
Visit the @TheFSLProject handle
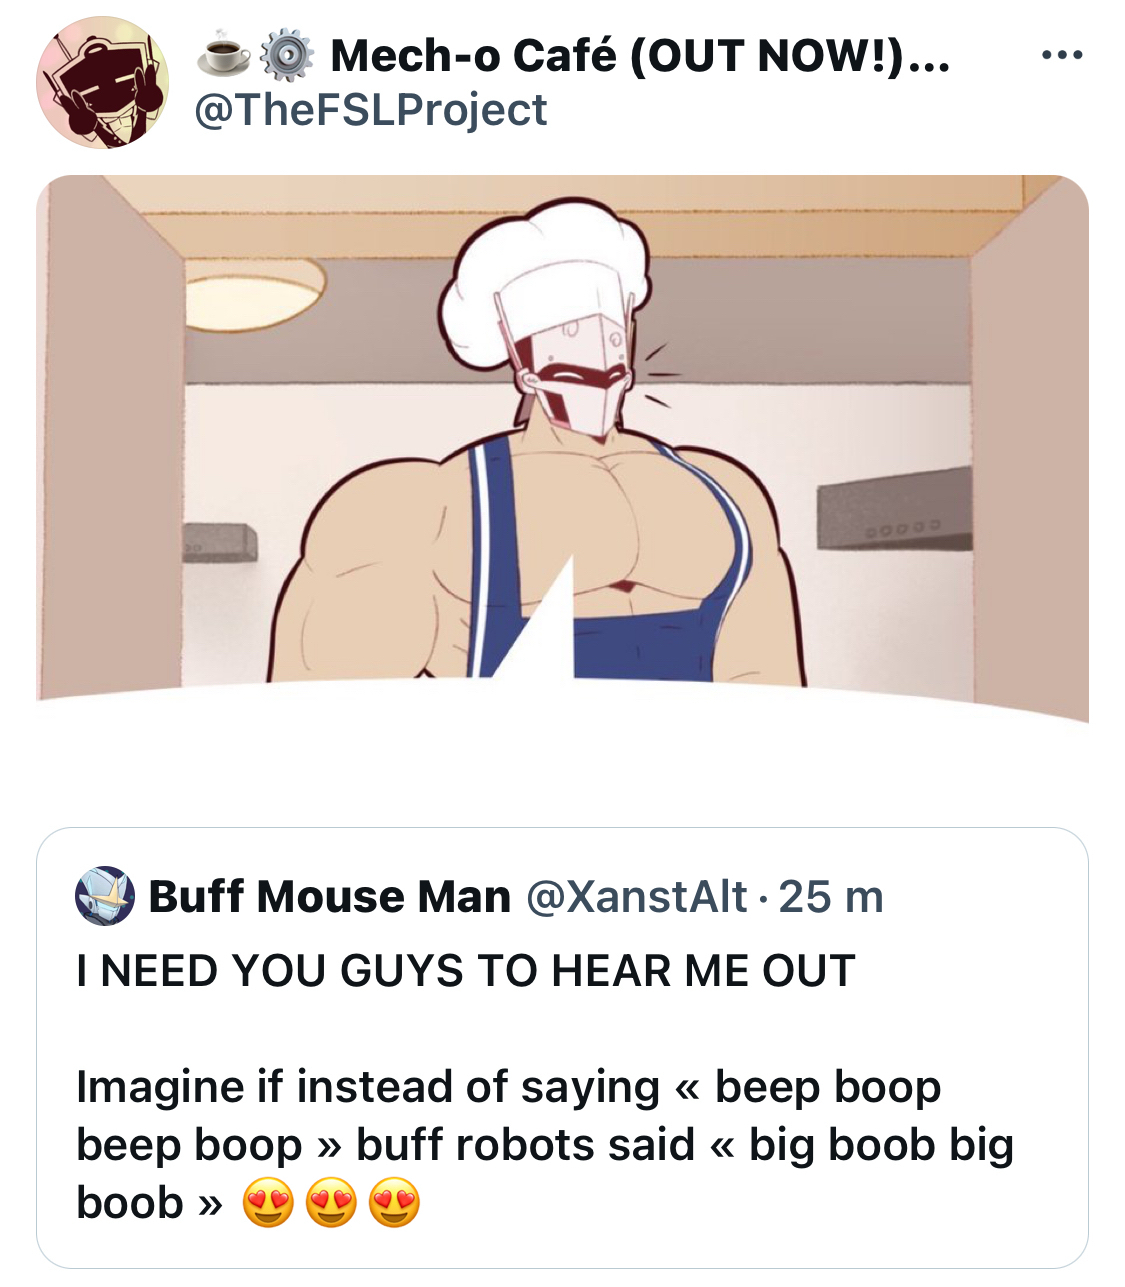[370, 110]
